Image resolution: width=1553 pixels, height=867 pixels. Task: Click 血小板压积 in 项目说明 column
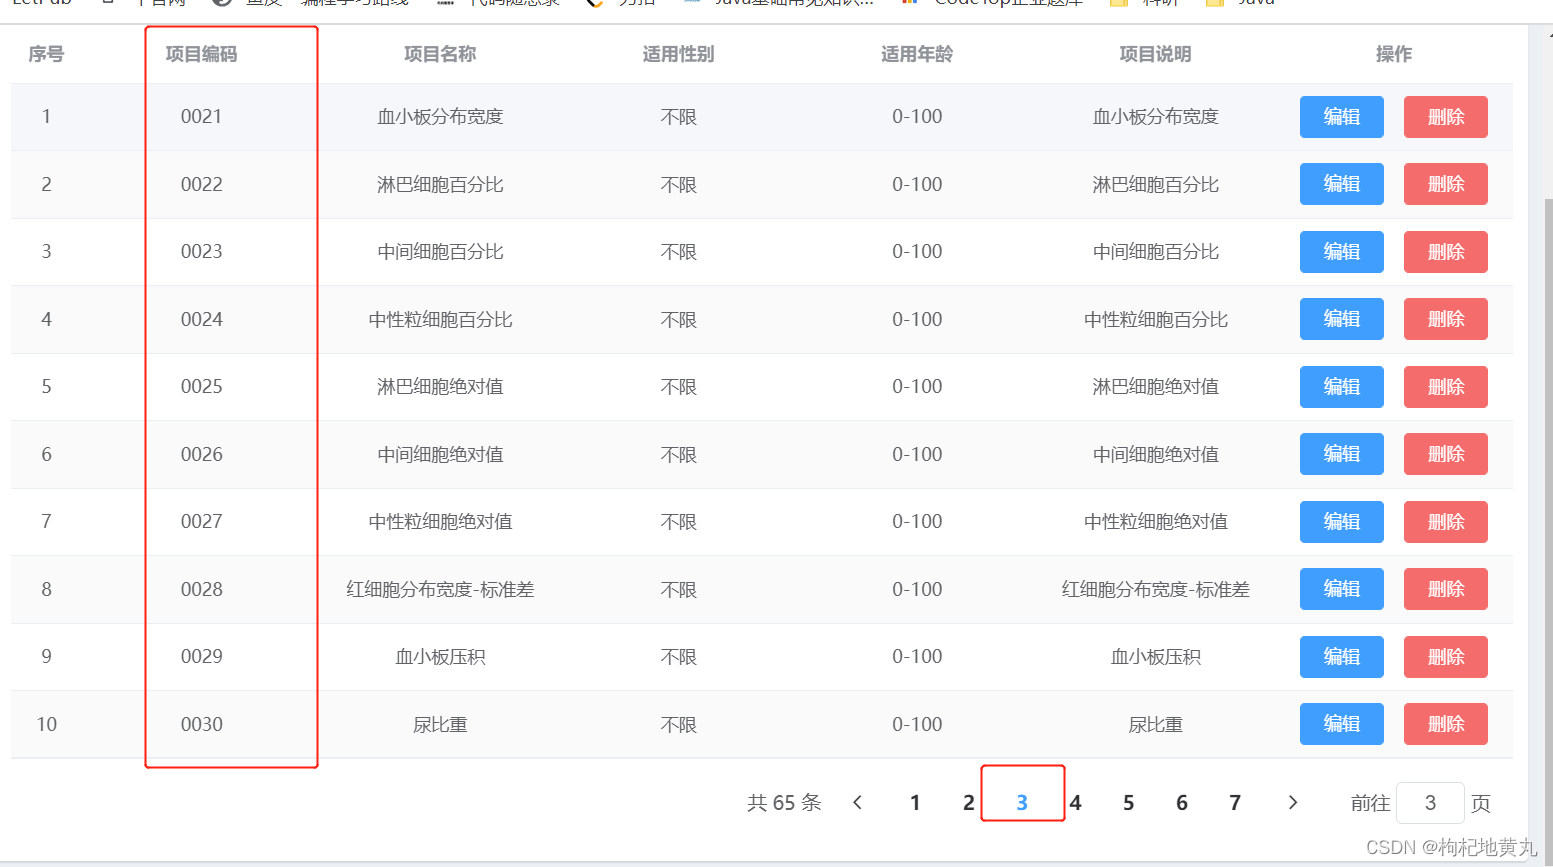point(1155,657)
